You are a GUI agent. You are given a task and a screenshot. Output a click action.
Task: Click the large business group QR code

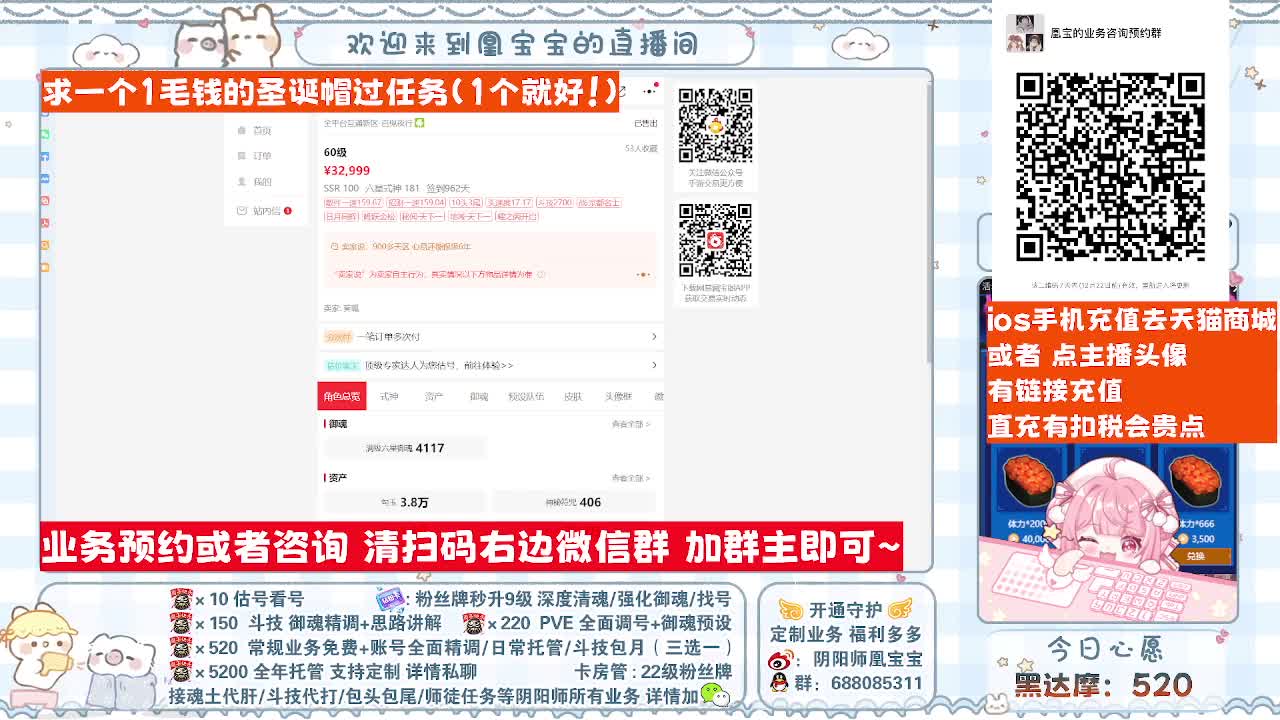(x=1111, y=167)
